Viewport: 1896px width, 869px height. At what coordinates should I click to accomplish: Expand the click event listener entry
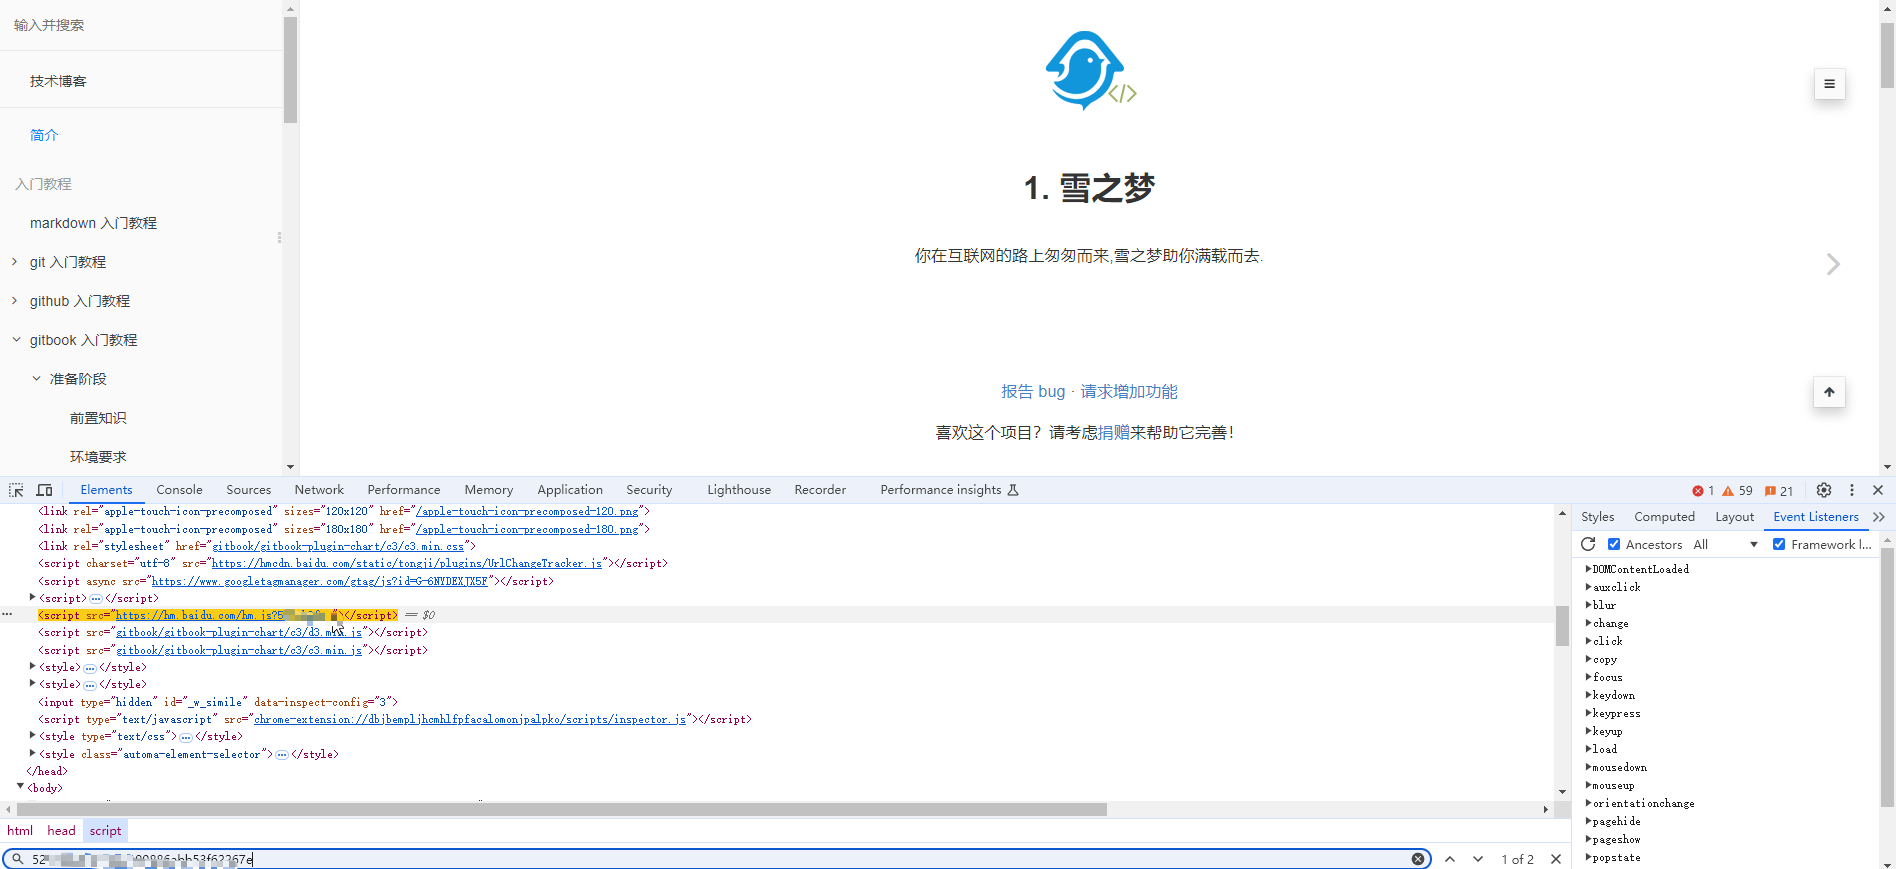(x=1588, y=641)
